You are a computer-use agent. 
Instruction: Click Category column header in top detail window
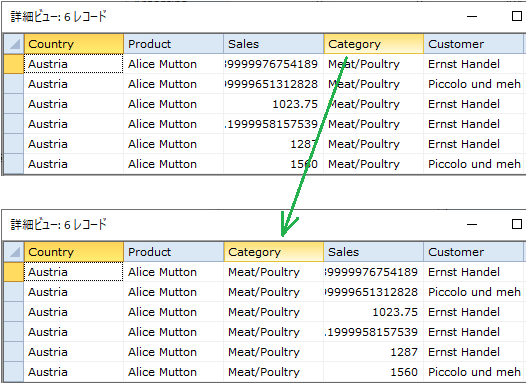tap(374, 44)
